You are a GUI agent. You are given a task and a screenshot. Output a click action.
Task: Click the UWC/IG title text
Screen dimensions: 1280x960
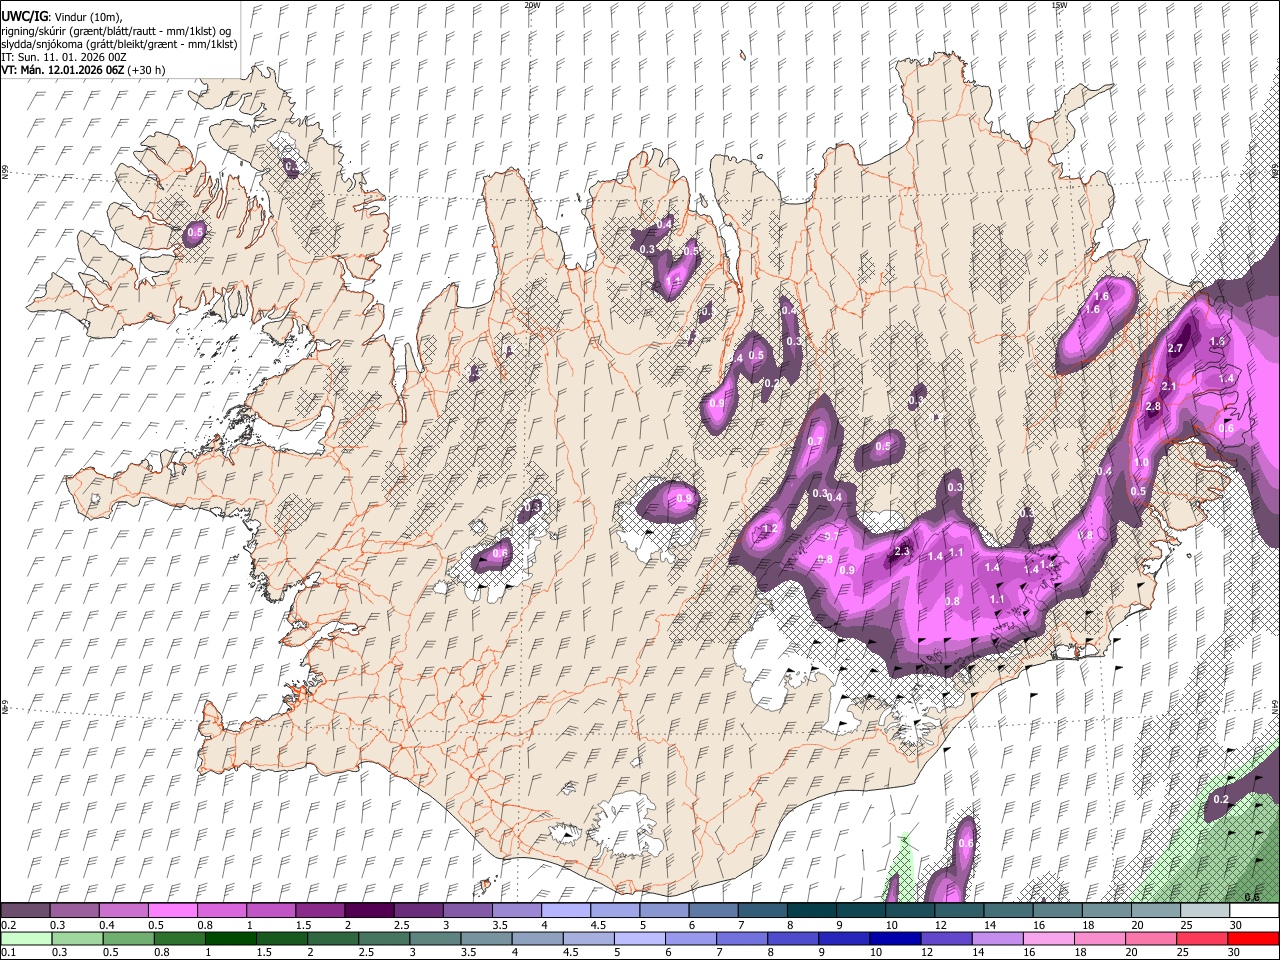(23, 17)
